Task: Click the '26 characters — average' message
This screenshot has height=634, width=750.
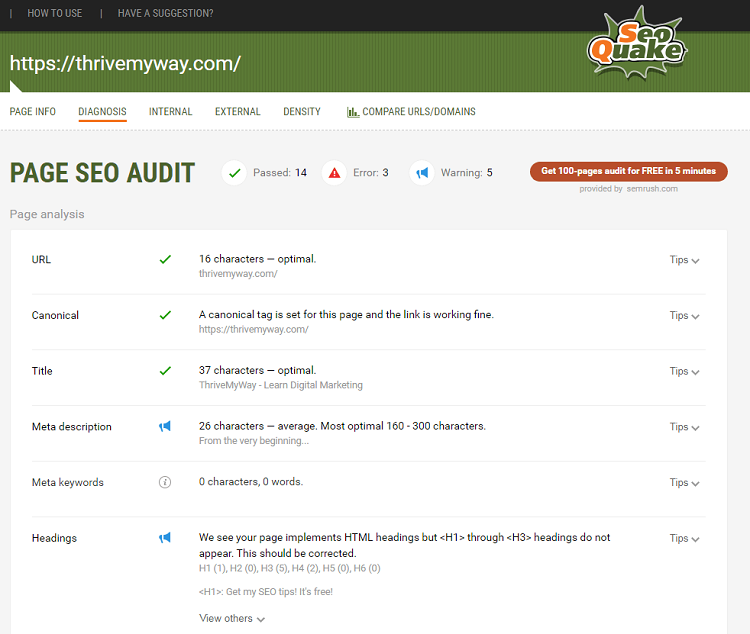Action: pos(342,426)
